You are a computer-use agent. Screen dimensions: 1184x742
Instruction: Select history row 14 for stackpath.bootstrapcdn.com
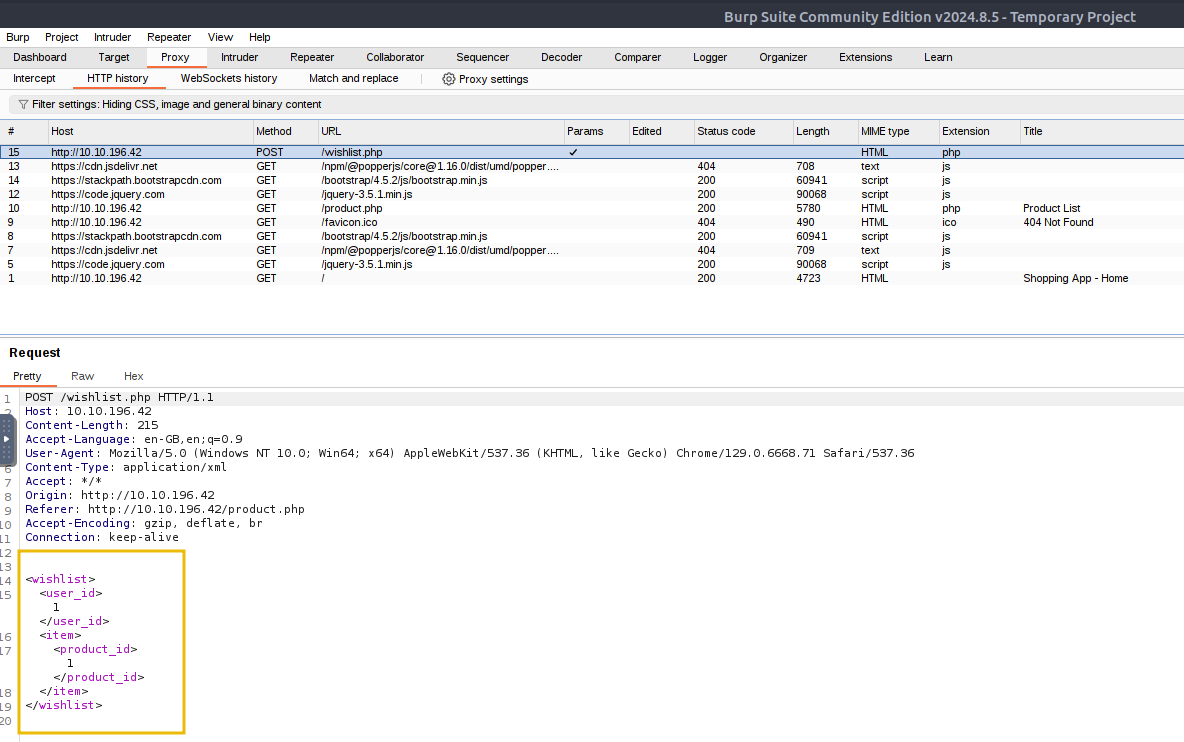(x=592, y=180)
